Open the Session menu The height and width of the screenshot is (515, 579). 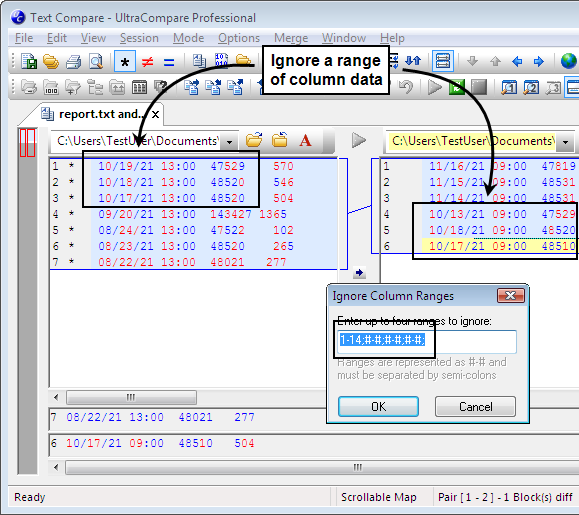(x=139, y=38)
